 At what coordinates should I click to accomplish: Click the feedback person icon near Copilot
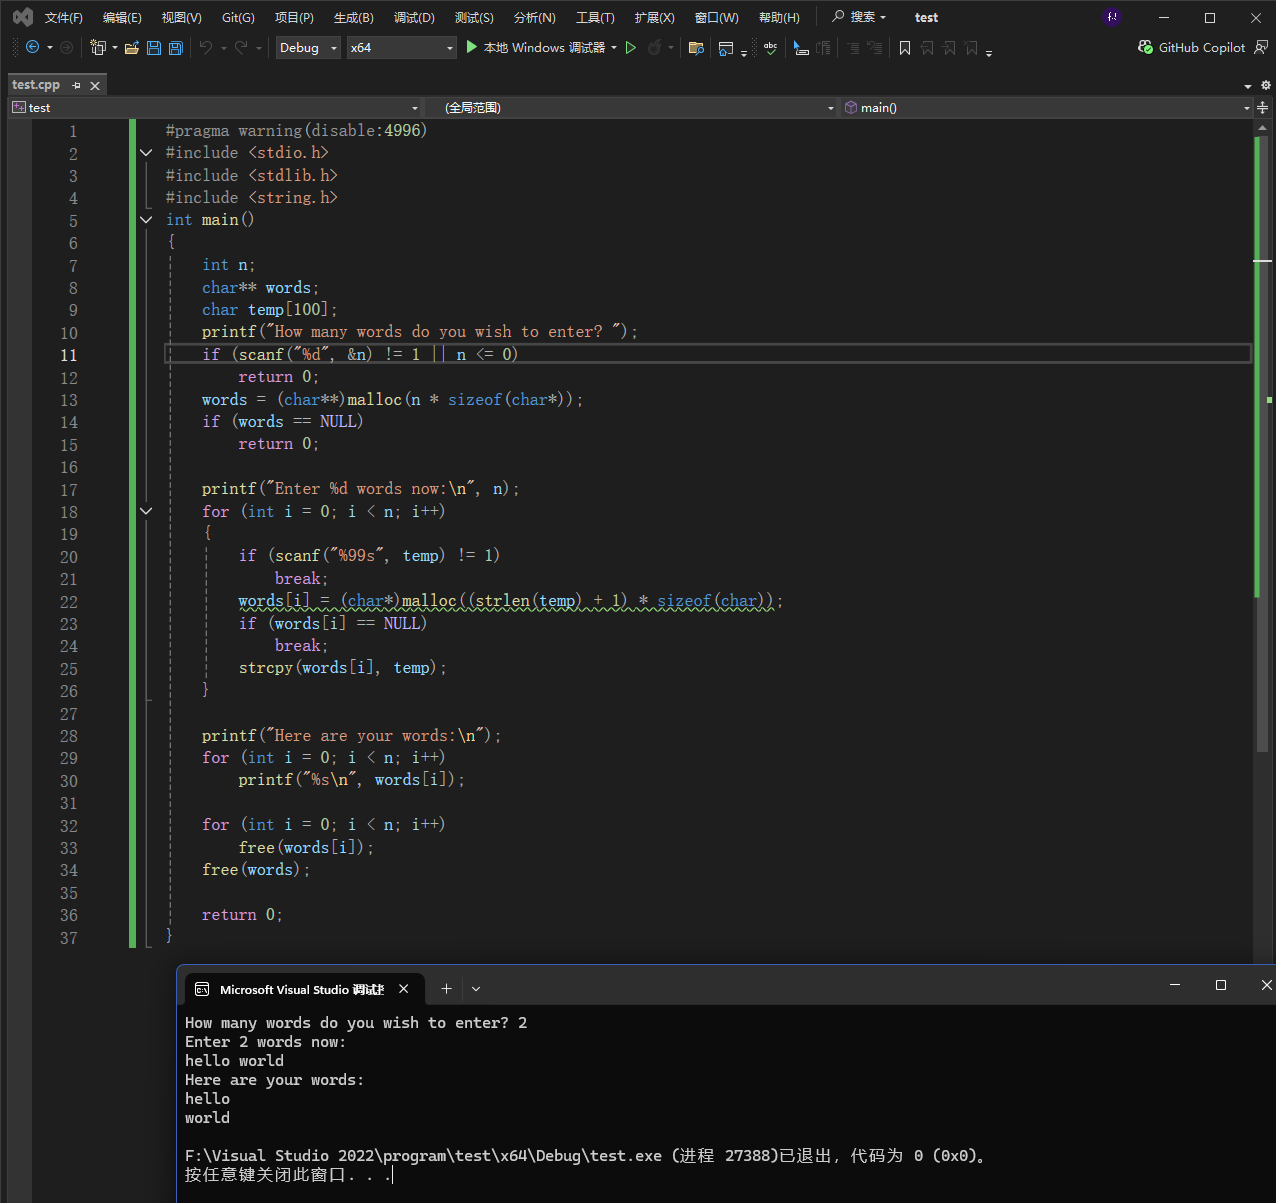[x=1261, y=47]
